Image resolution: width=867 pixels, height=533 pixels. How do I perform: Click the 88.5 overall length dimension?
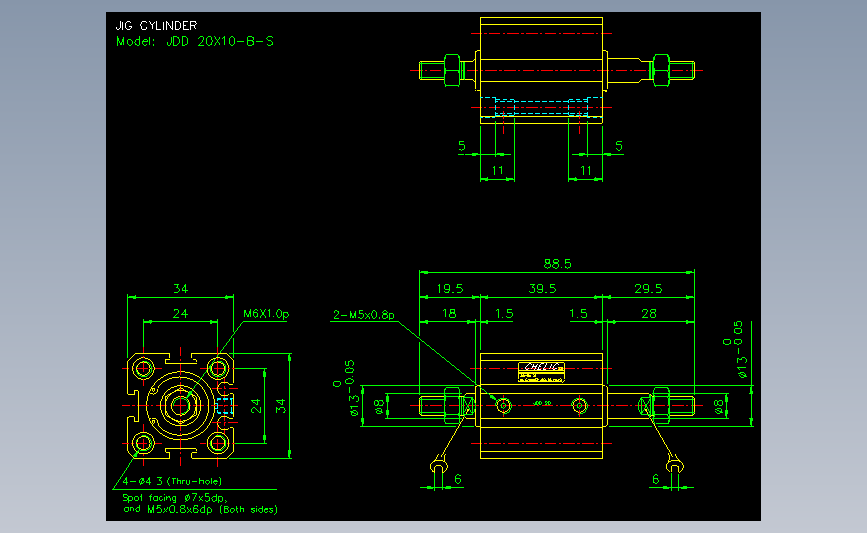click(557, 264)
